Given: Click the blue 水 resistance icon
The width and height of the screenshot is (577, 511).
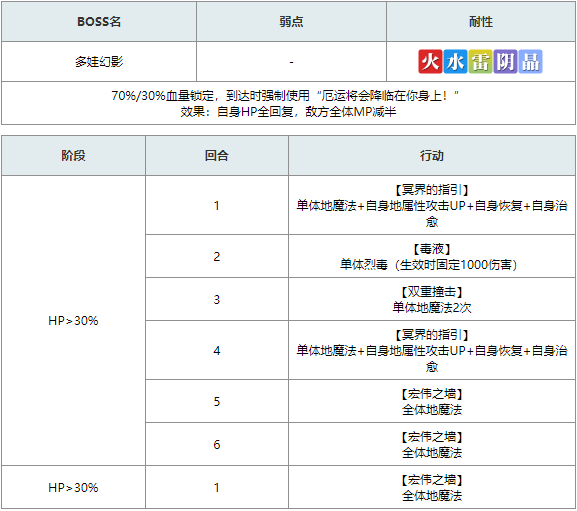Looking at the screenshot, I should (x=455, y=61).
